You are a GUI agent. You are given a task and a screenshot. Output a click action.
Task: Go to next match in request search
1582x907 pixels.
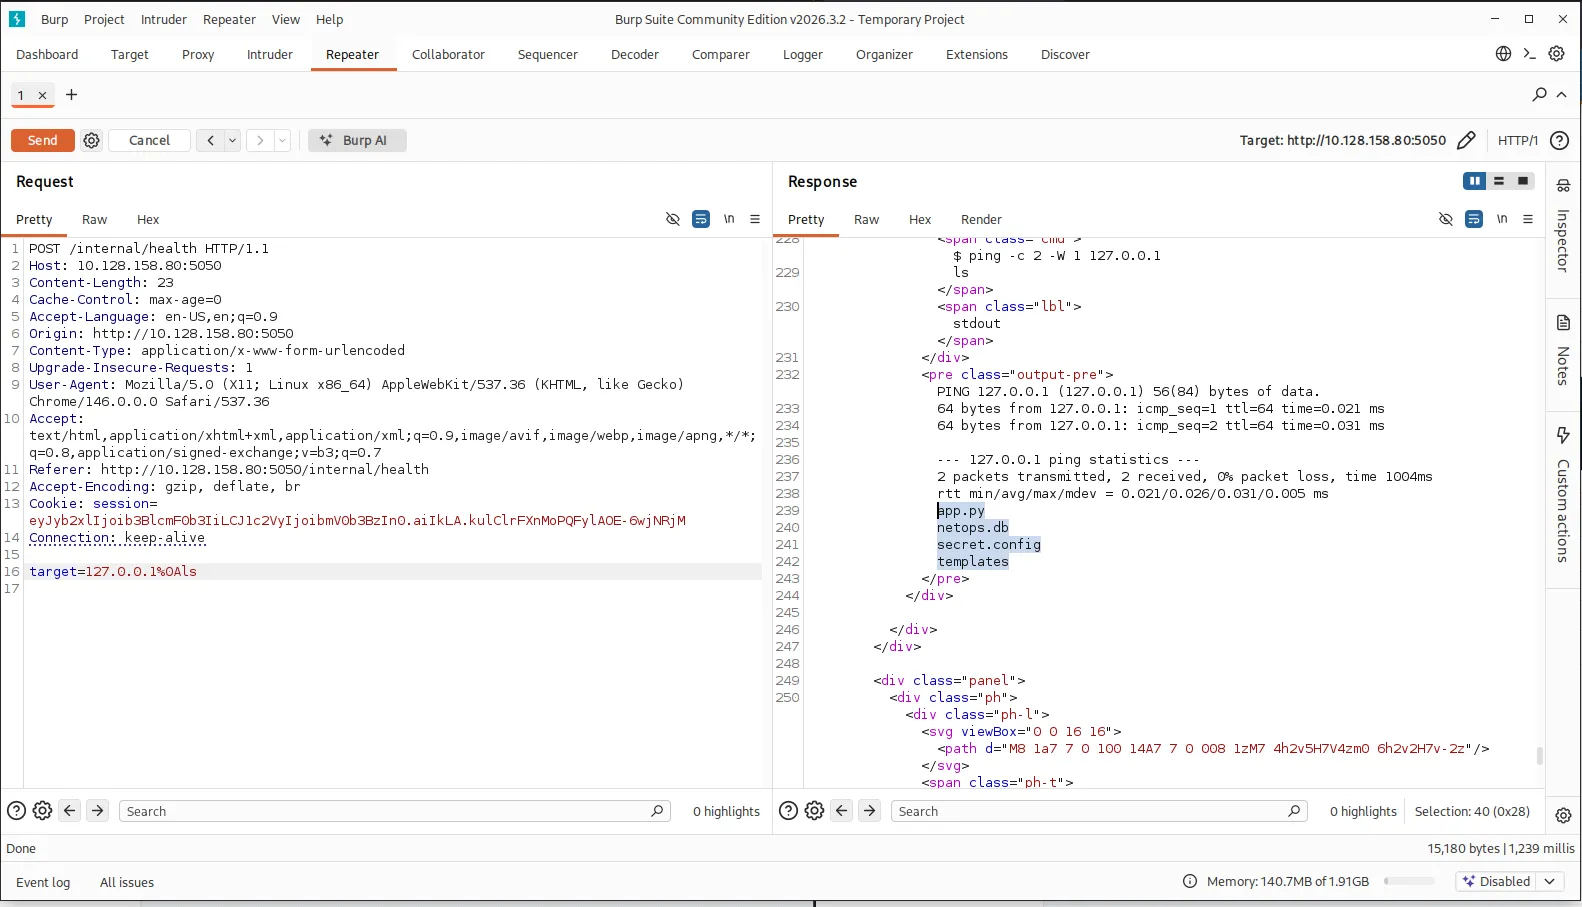[97, 811]
